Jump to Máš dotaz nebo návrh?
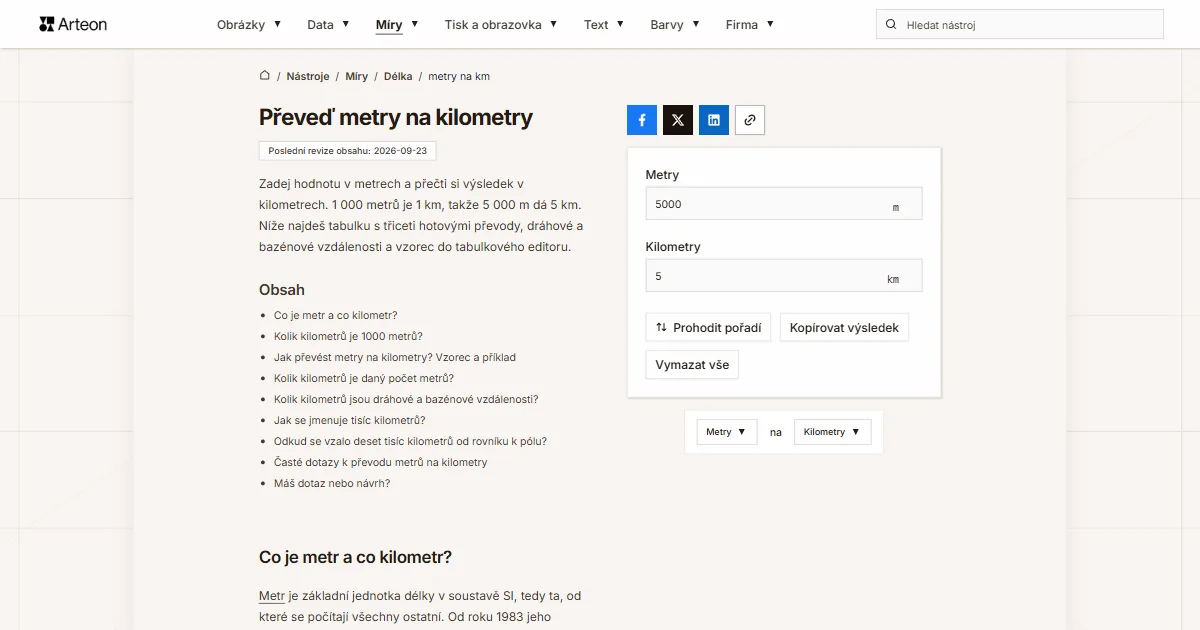 click(332, 483)
